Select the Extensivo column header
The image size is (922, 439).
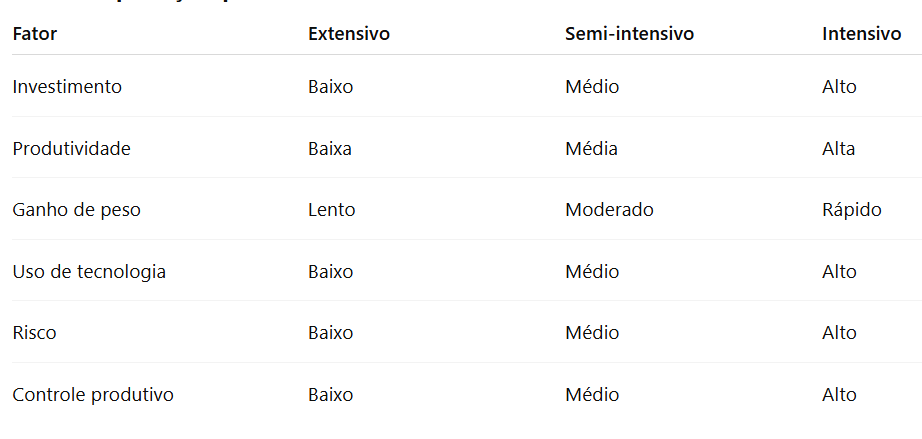(348, 34)
